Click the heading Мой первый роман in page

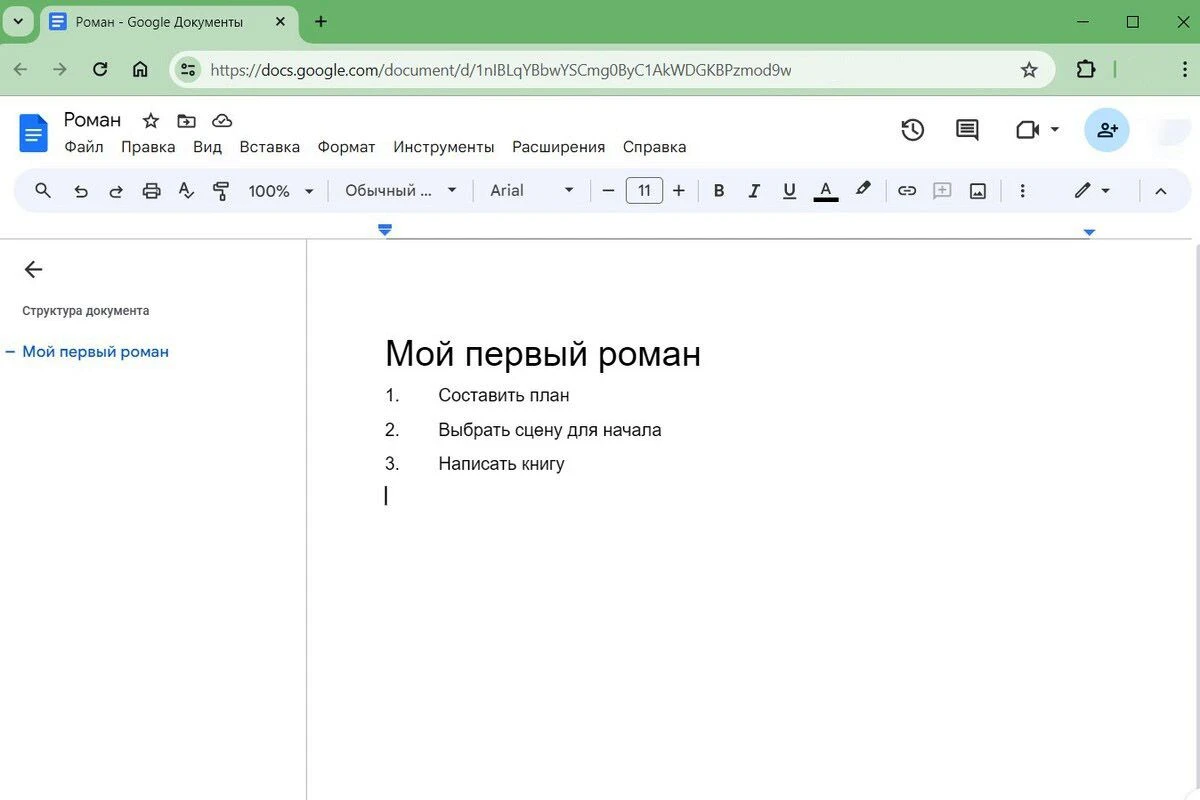point(543,354)
